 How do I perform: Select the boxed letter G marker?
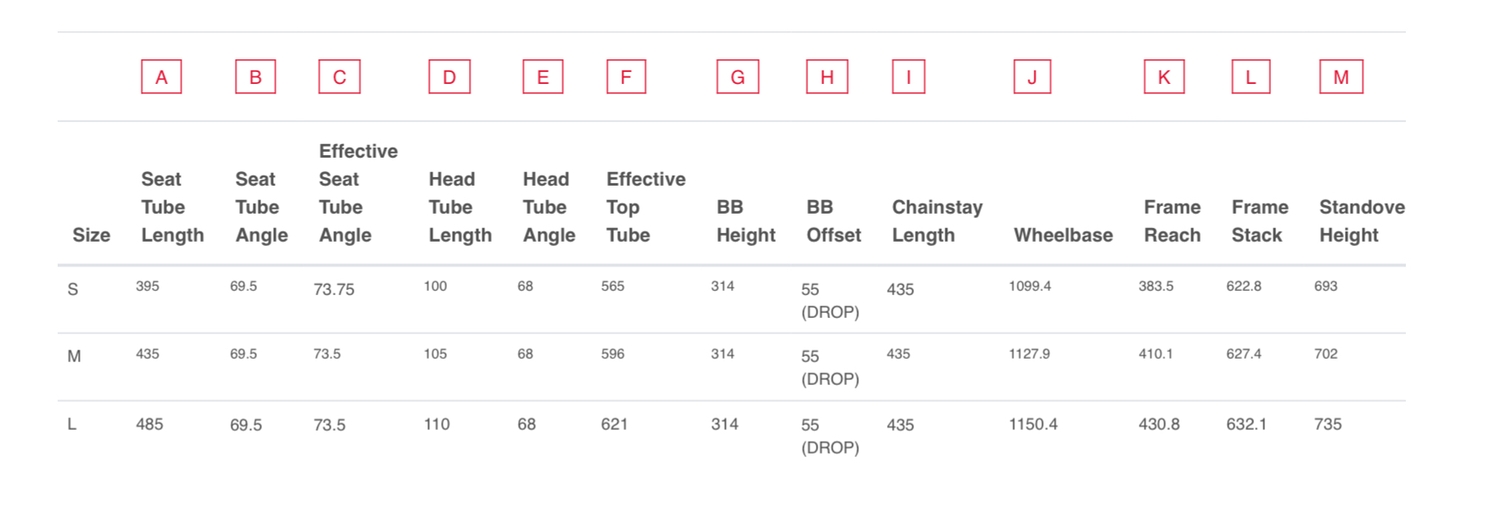[x=737, y=77]
